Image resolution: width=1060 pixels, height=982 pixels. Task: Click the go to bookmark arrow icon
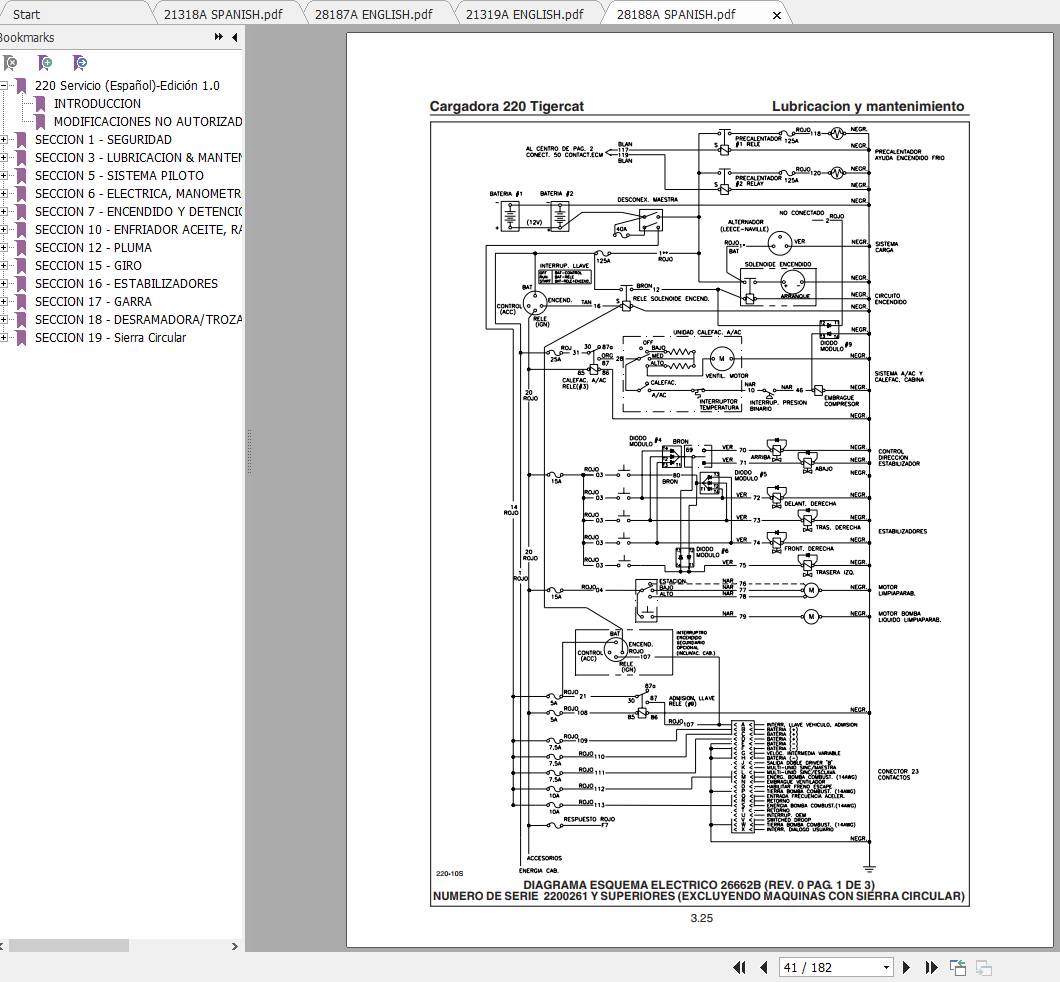tap(80, 63)
